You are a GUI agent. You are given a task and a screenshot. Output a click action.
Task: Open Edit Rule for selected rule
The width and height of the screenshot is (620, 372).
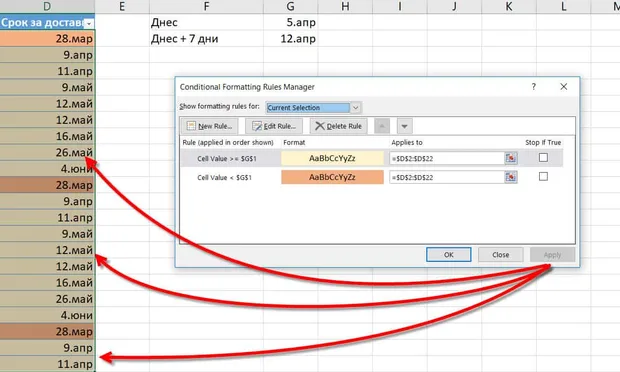click(274, 126)
